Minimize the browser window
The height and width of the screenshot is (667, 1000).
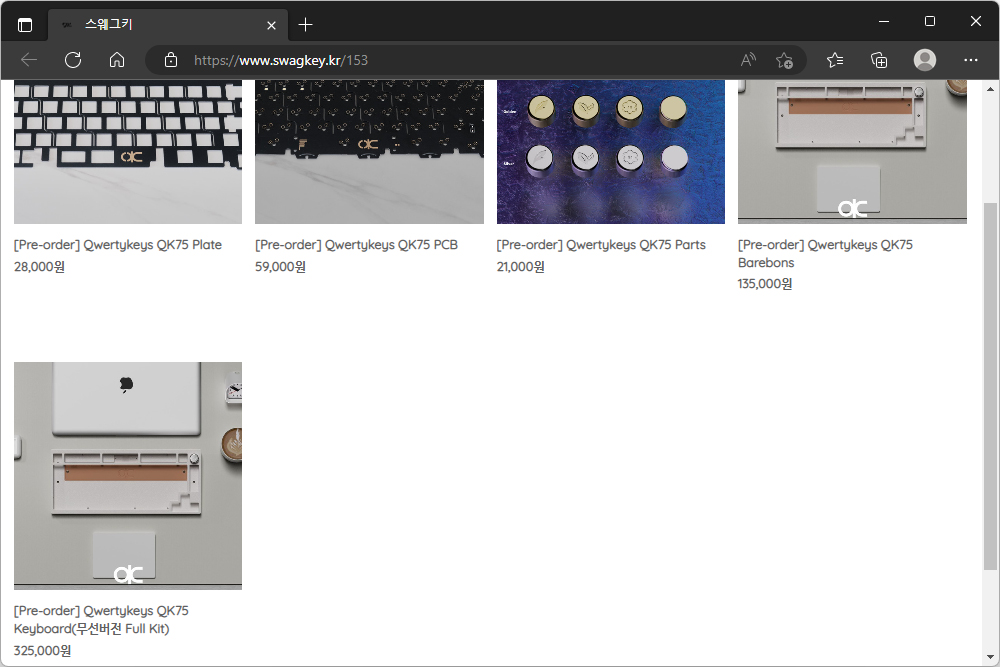point(884,21)
